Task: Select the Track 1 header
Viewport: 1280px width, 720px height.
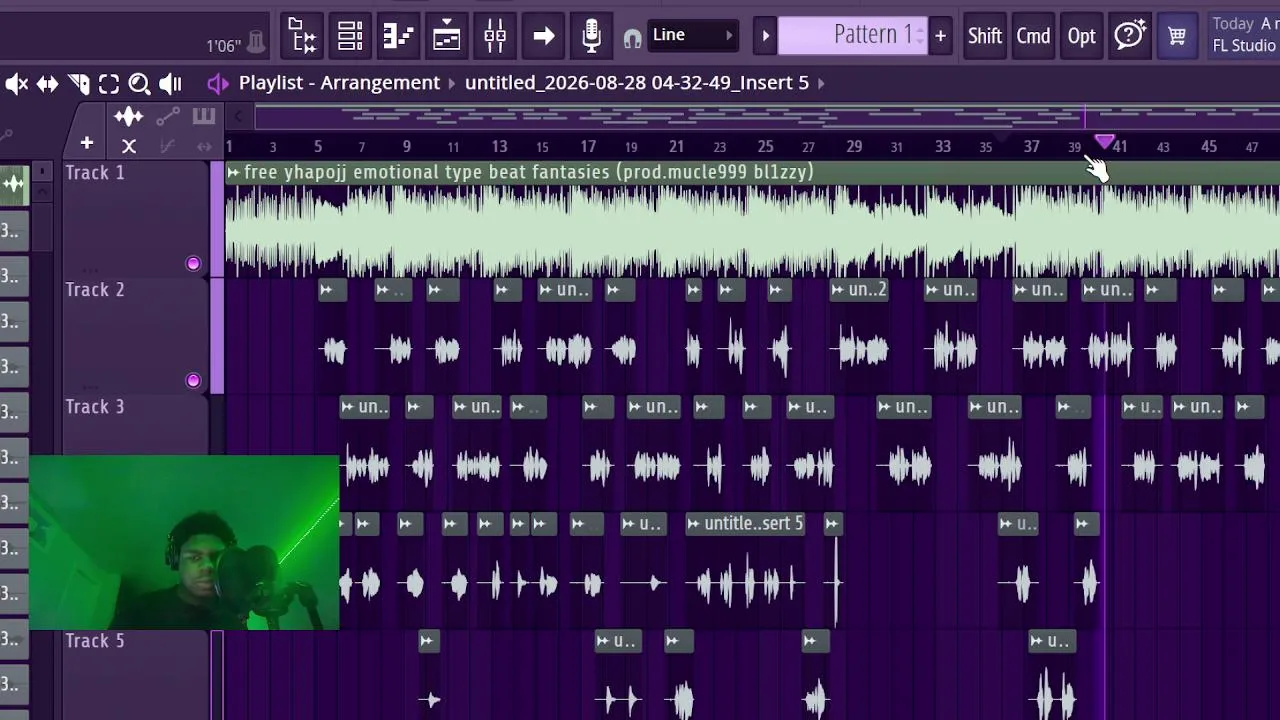Action: [x=136, y=219]
